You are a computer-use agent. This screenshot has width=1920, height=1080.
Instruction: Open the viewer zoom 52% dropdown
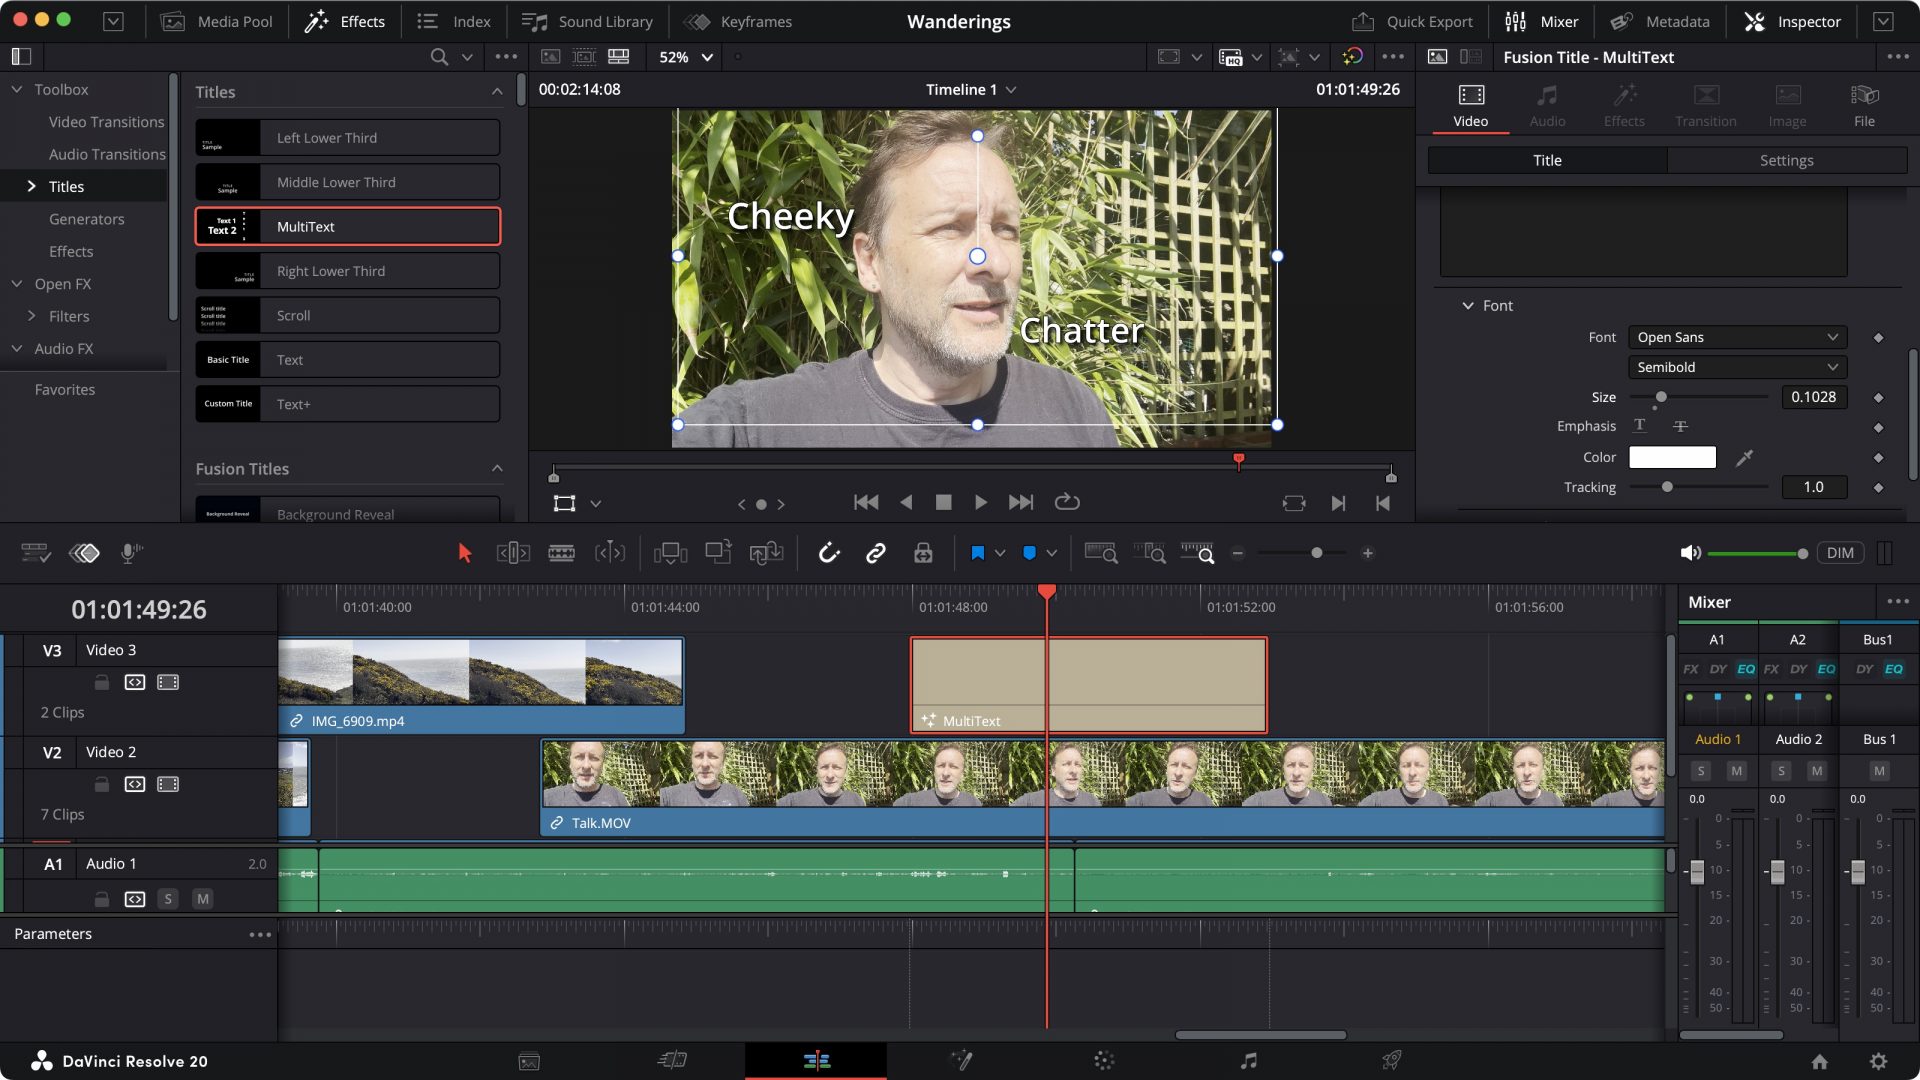point(686,57)
